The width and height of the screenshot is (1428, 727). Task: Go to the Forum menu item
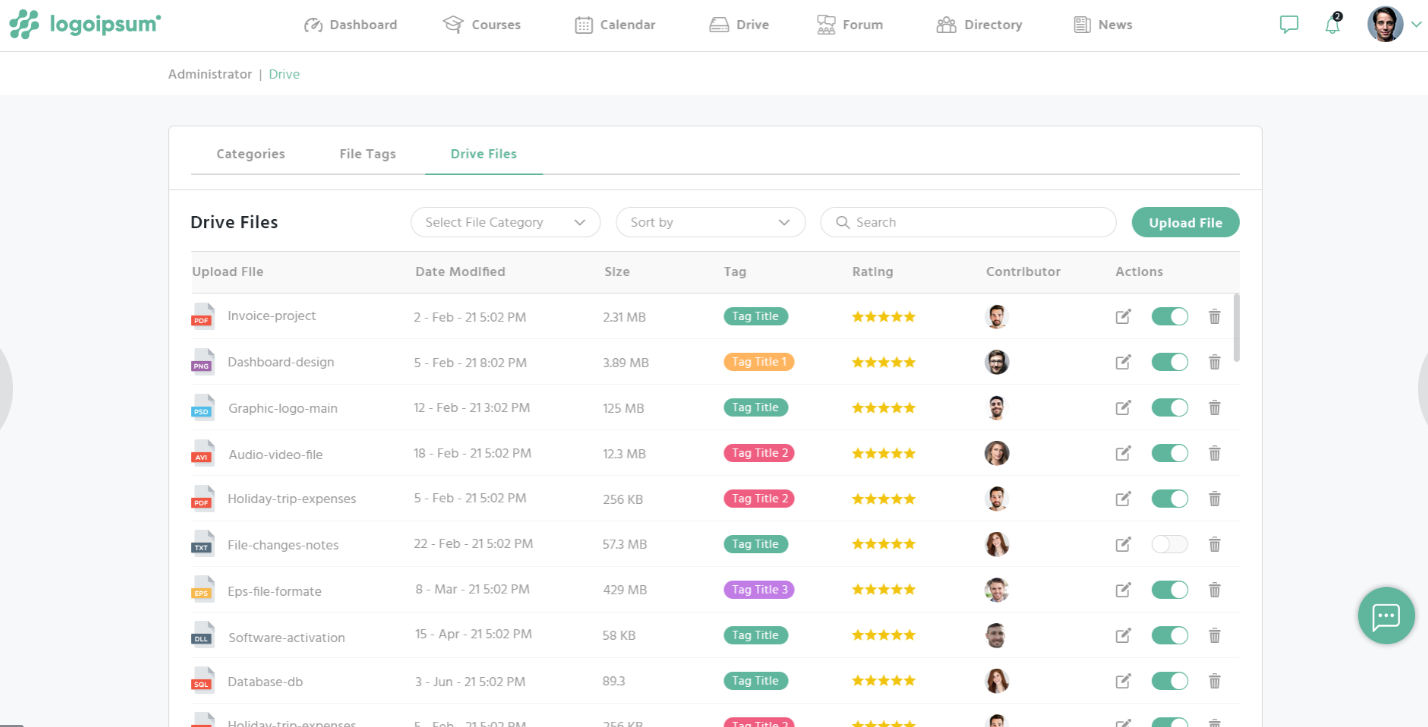click(x=849, y=24)
